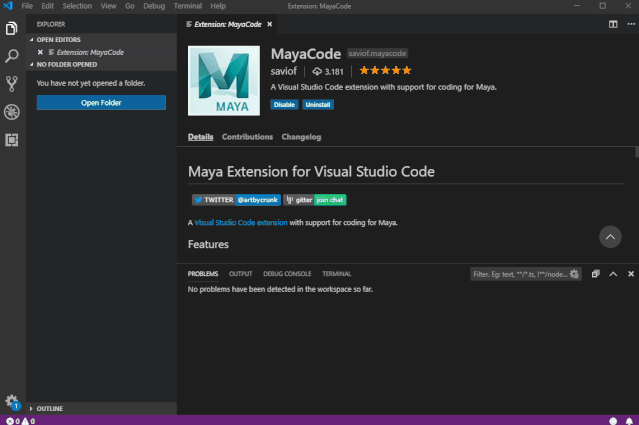Image resolution: width=639 pixels, height=425 pixels.
Task: Open notifications bell in status bar
Action: coord(629,421)
